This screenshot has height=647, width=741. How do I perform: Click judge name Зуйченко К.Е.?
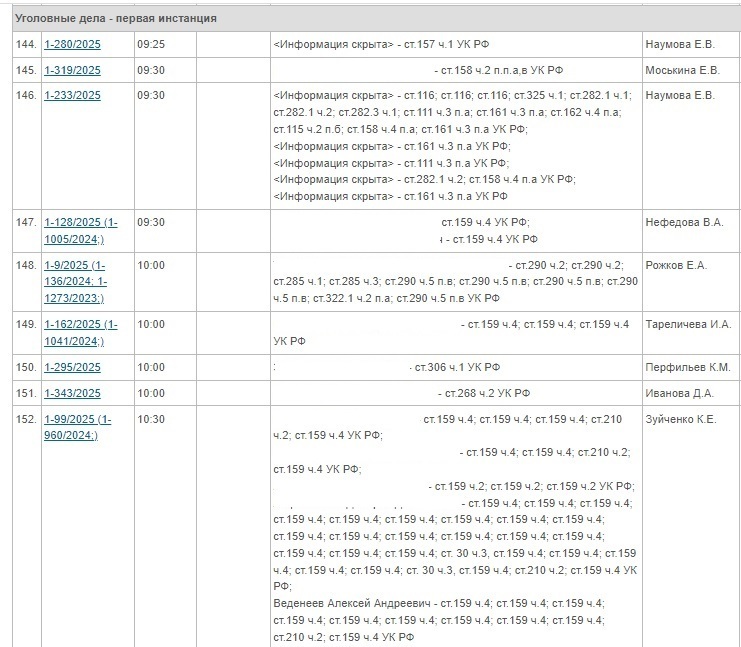pyautogui.click(x=681, y=420)
